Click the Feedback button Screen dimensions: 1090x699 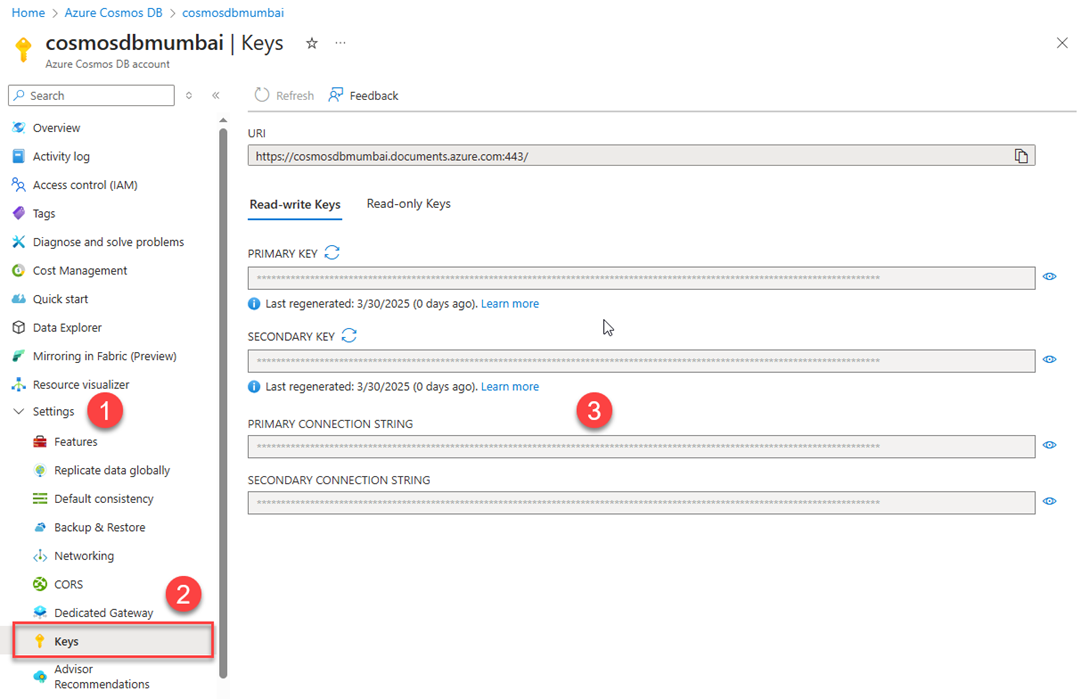[364, 96]
